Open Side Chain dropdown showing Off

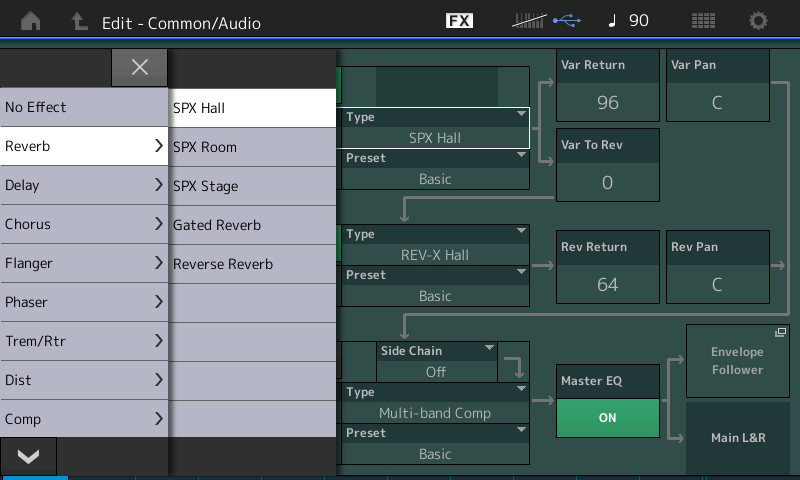click(437, 362)
